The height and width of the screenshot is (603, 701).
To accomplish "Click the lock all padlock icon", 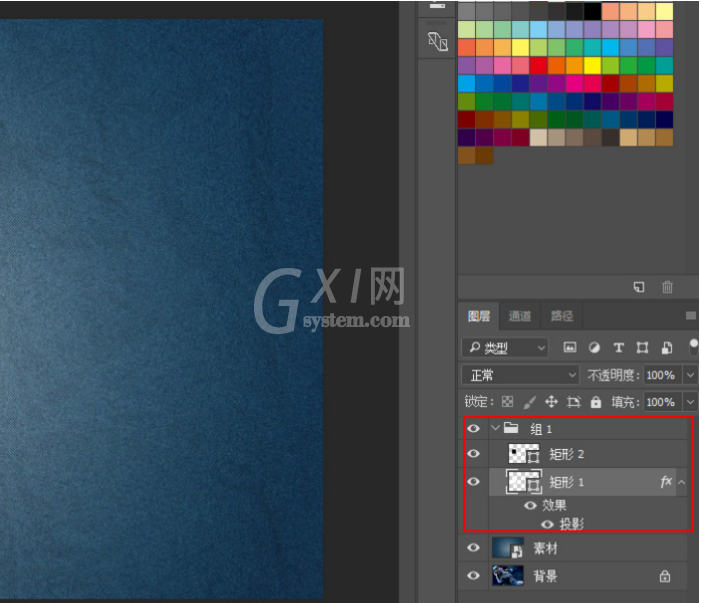I will (x=595, y=401).
